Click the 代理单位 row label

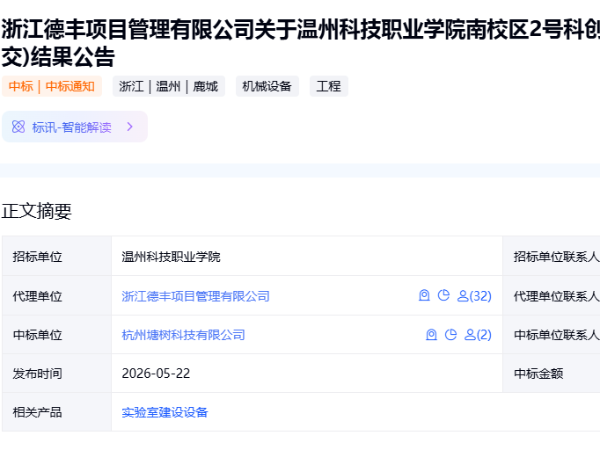click(x=38, y=296)
